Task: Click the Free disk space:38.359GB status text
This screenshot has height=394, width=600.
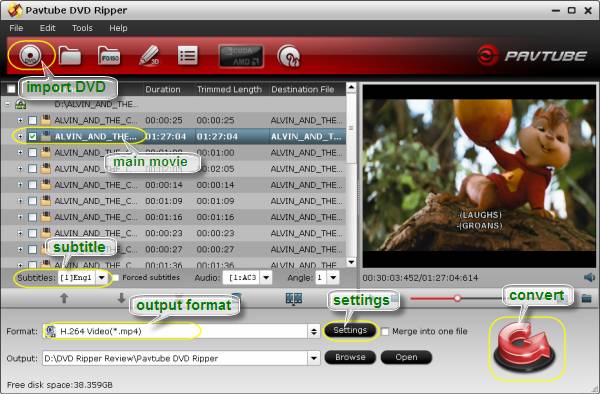Action: pyautogui.click(x=60, y=385)
